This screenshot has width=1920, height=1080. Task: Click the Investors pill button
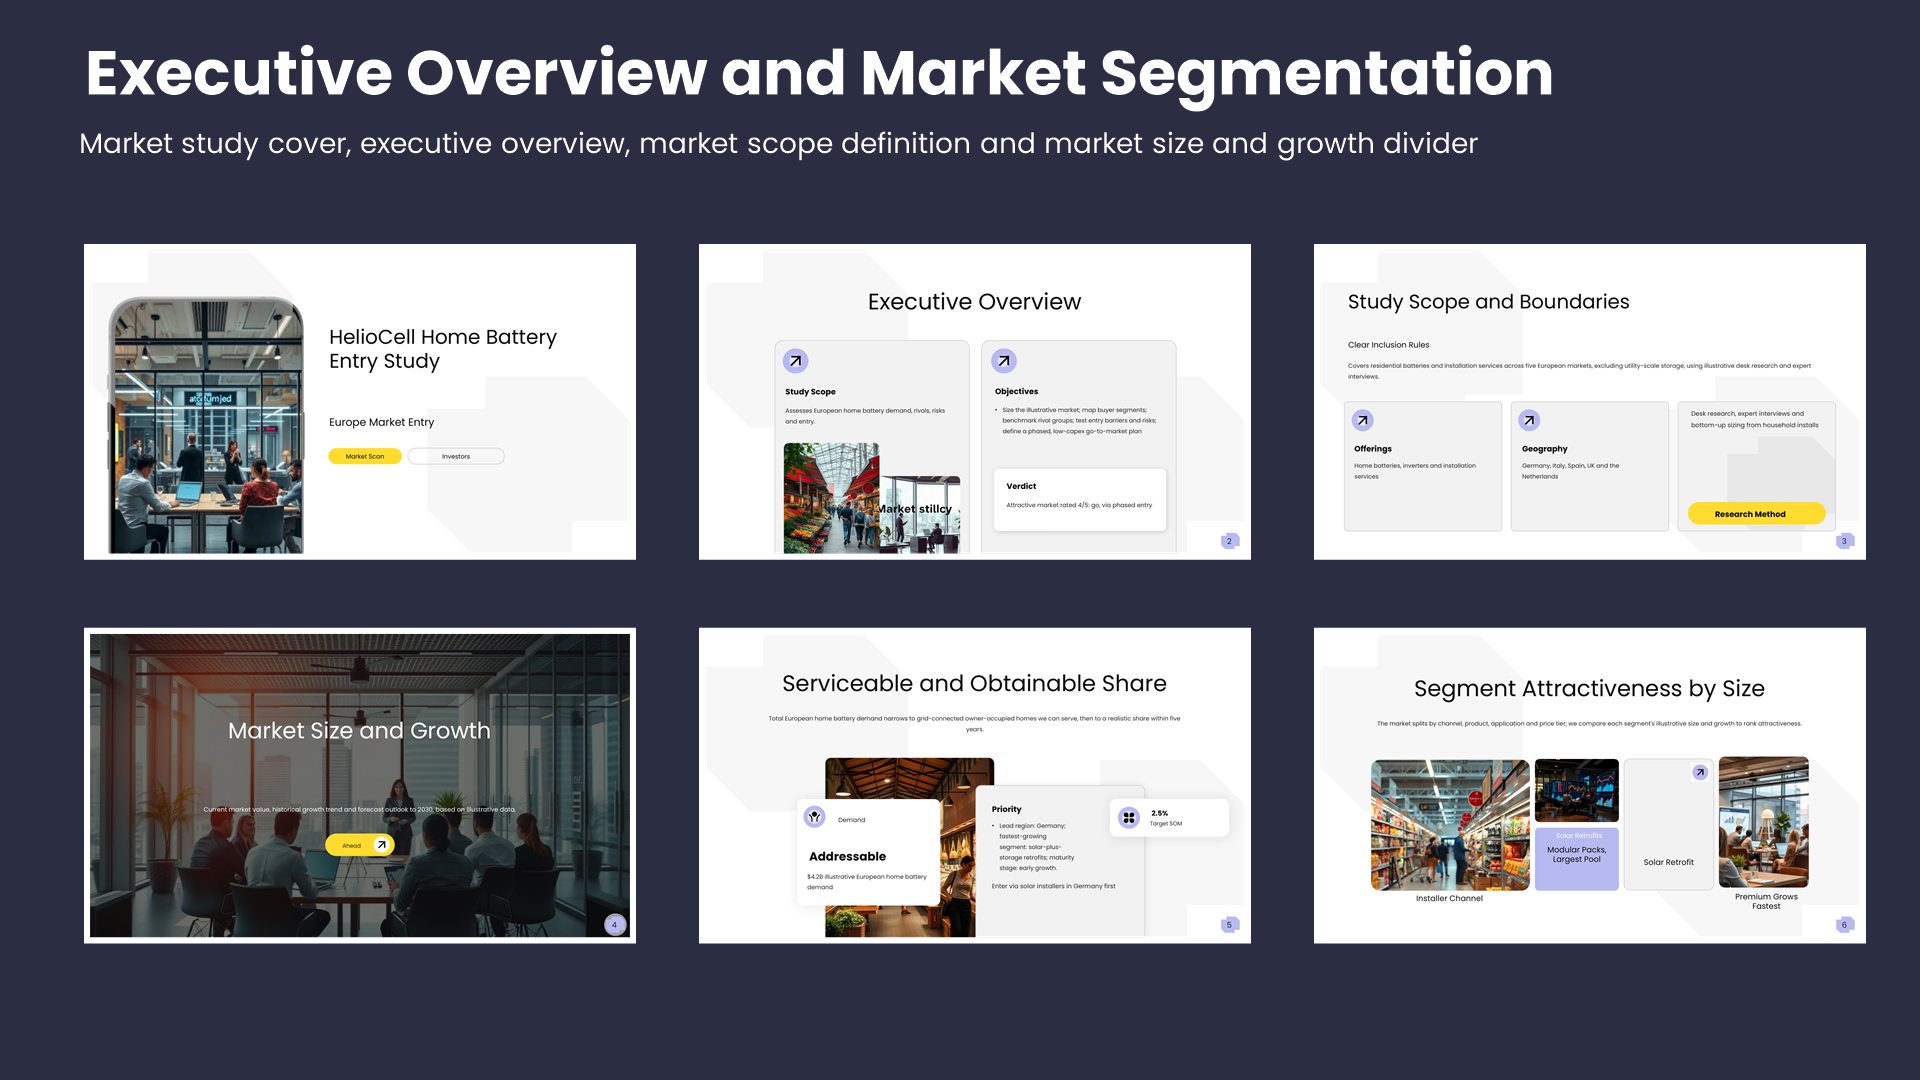456,456
